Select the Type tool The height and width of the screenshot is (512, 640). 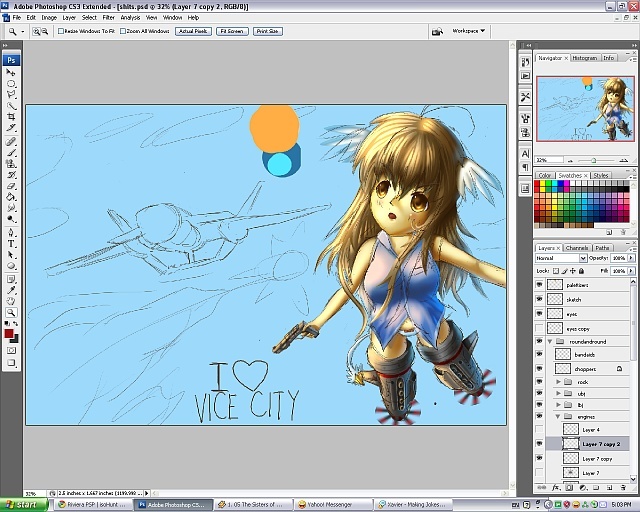[x=12, y=243]
